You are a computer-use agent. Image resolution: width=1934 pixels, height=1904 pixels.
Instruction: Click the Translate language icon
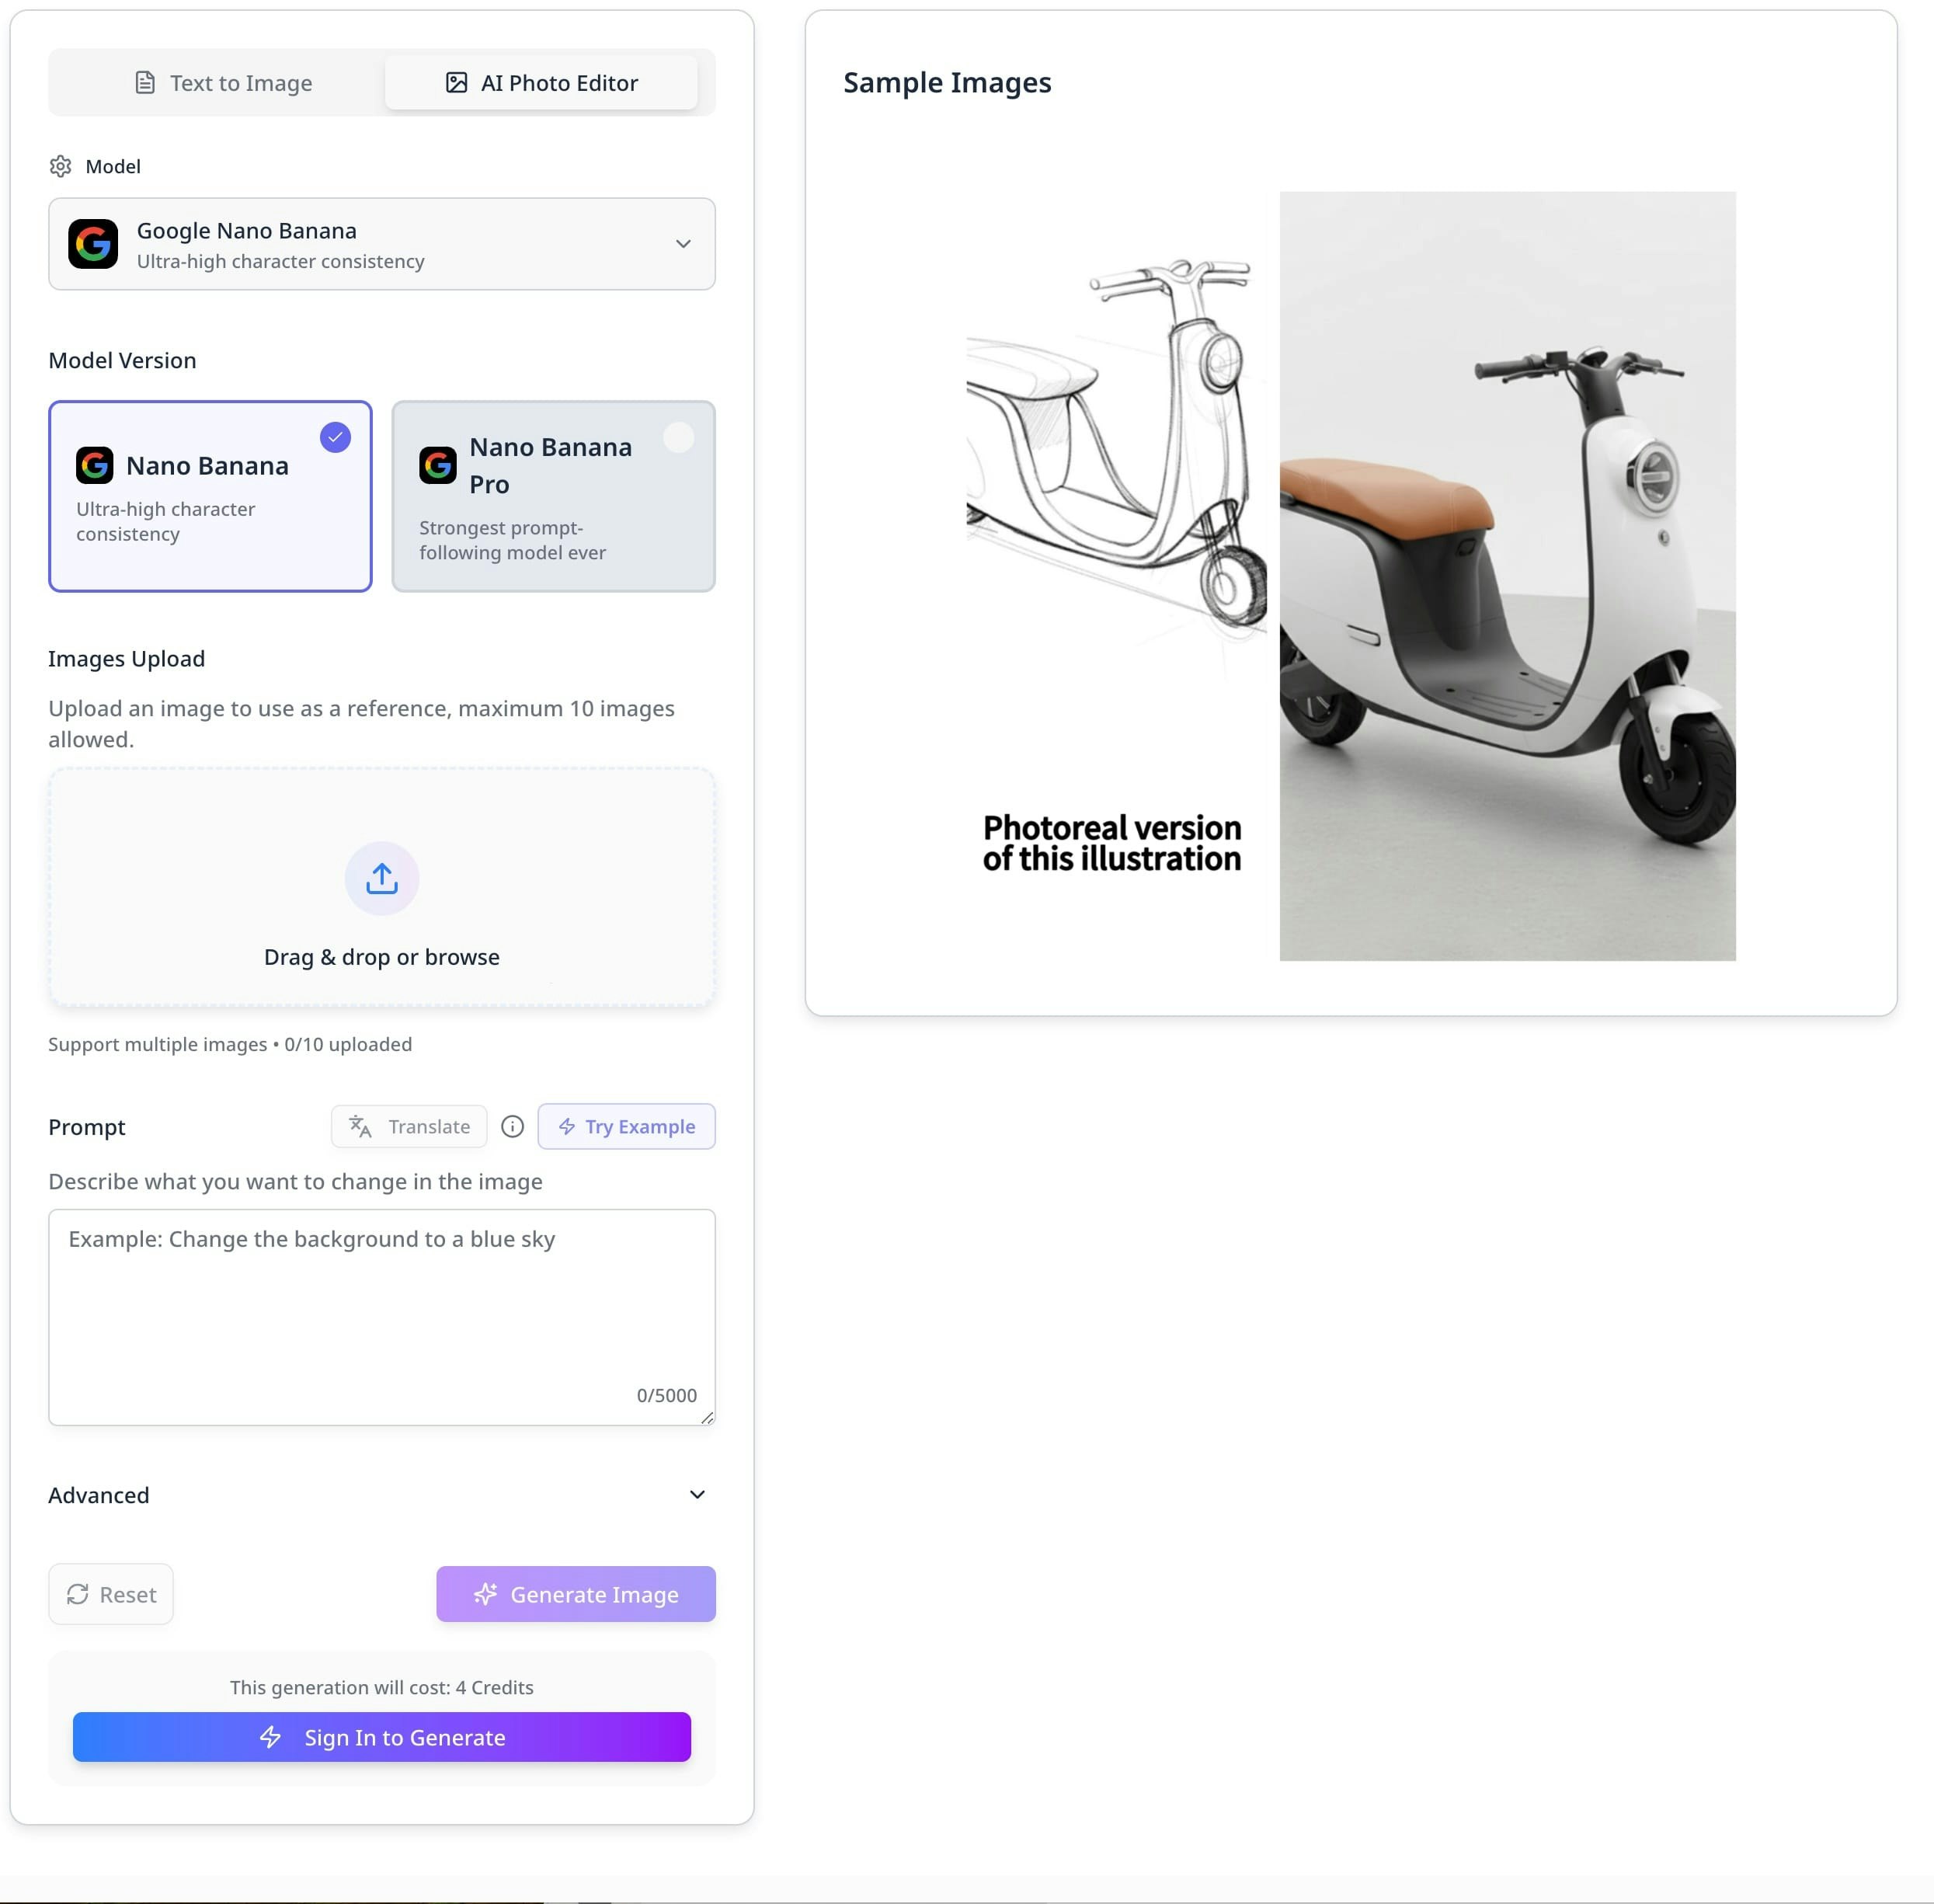(359, 1126)
